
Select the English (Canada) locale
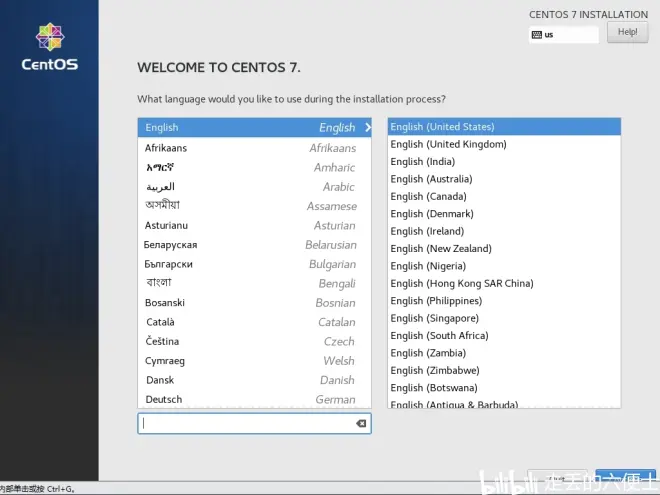504,197
